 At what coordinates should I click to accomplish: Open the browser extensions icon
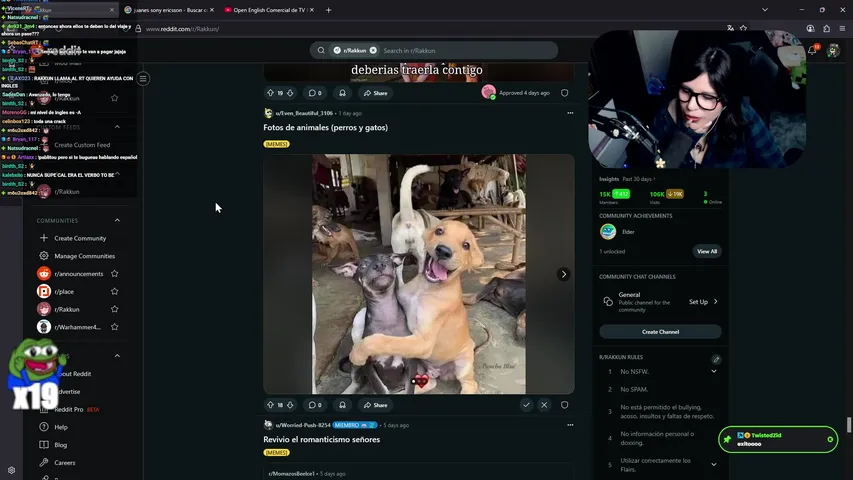[x=826, y=28]
